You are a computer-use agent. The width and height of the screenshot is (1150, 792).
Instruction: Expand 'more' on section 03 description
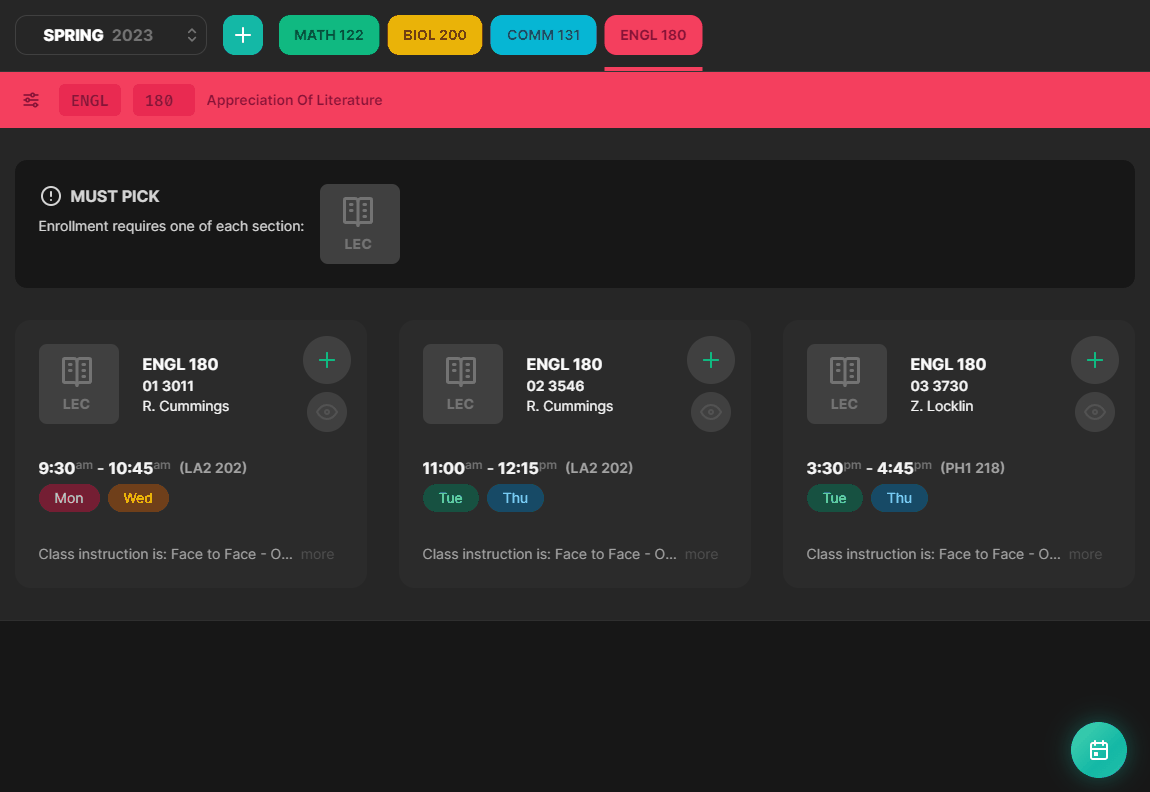[x=1085, y=554]
